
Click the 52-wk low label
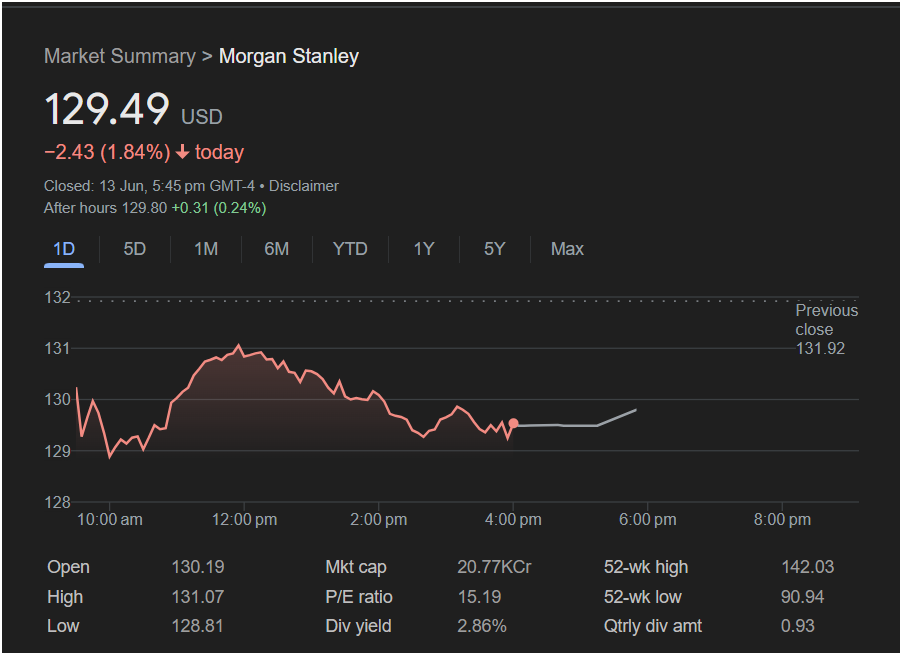point(643,597)
